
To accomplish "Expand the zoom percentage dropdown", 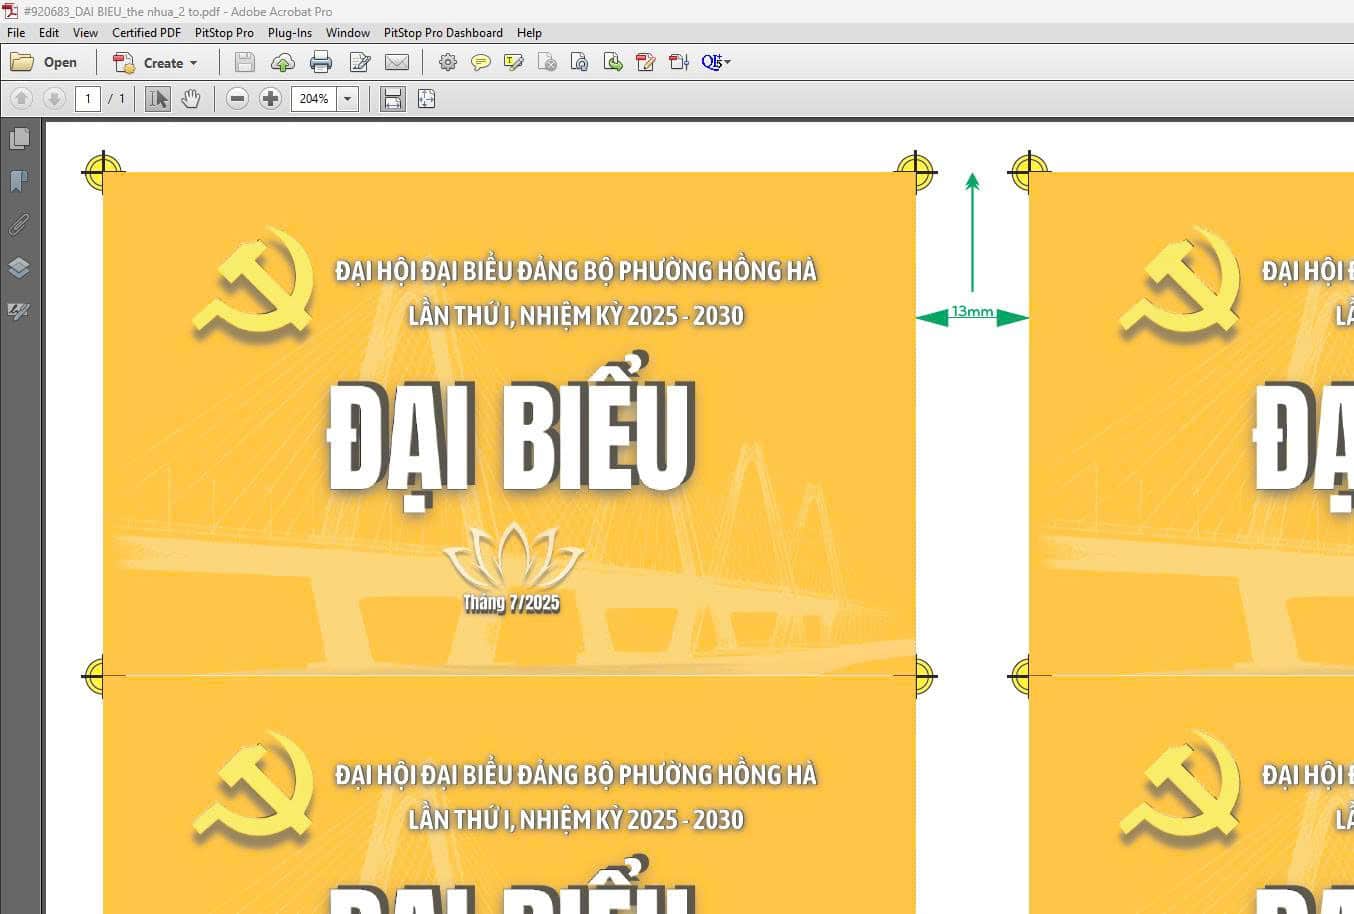I will (348, 99).
